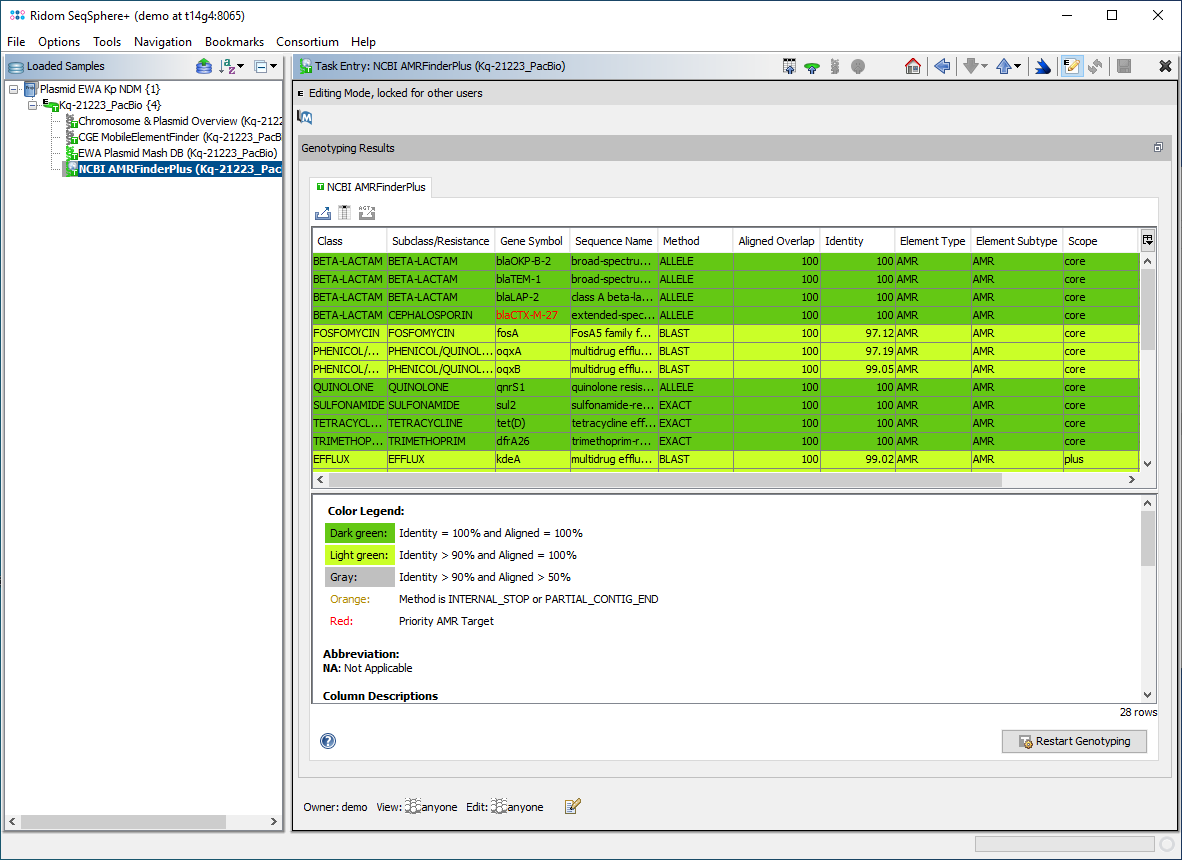
Task: Click the load samples database icon
Action: (203, 66)
